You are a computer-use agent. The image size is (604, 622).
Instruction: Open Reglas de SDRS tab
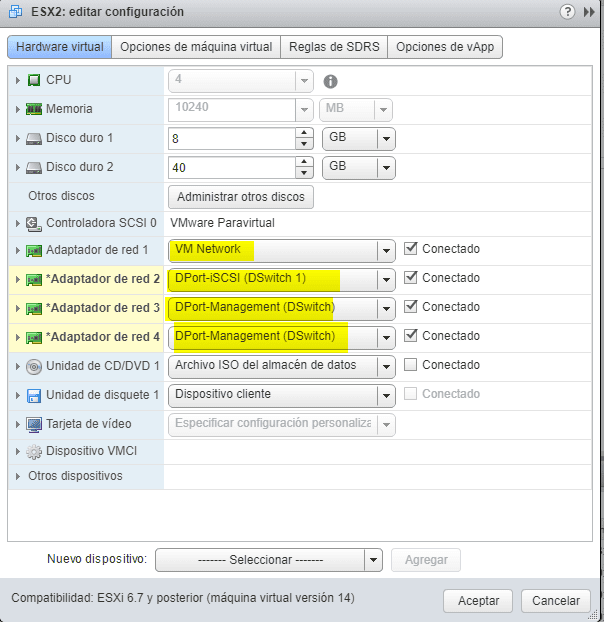(334, 47)
